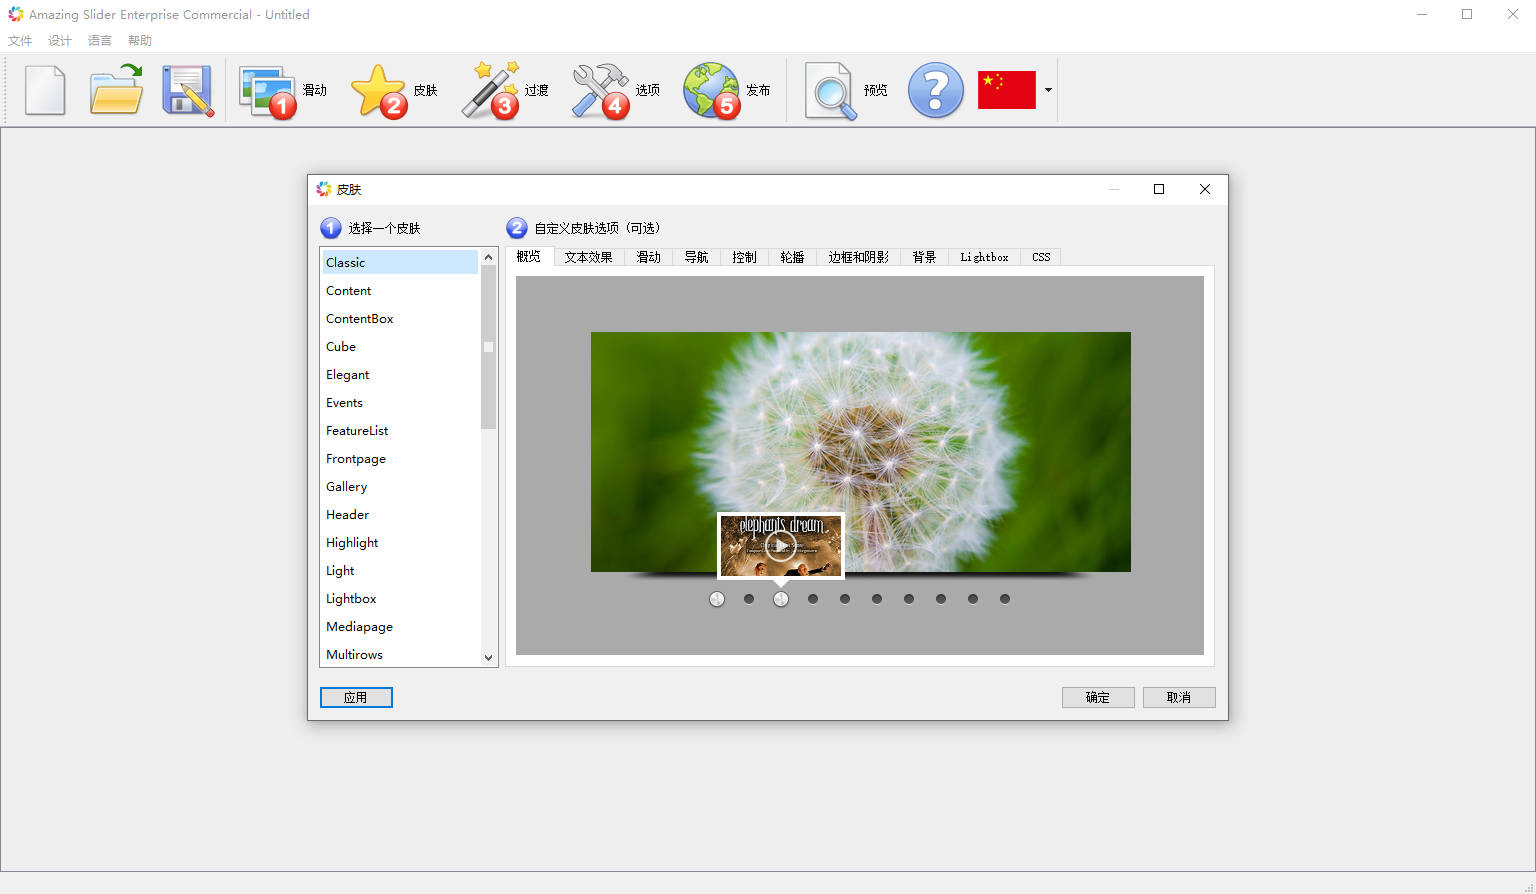Open step 3 过渡 magic wand icon
This screenshot has width=1536, height=894.
point(490,91)
